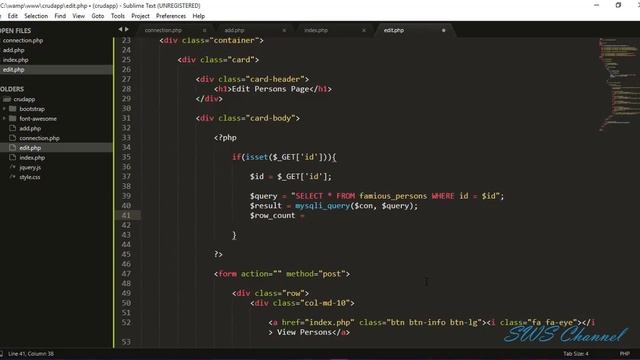Click the file icon beside connection.php in folder
Viewport: 640px width, 360px height.
click(x=13, y=138)
